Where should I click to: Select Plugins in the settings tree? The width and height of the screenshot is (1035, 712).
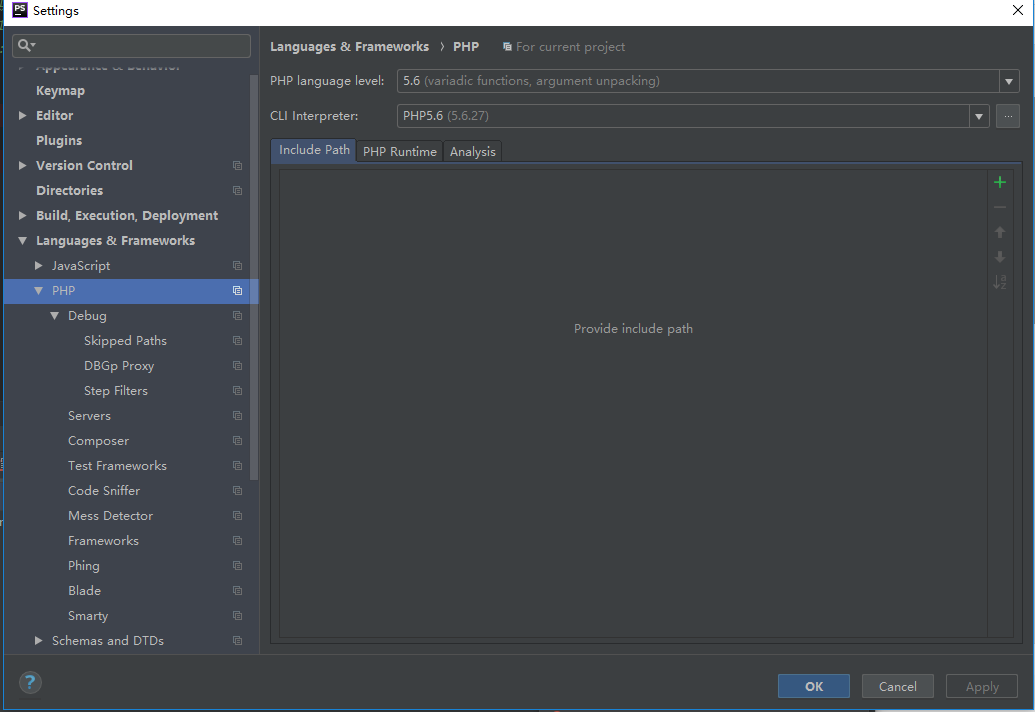click(x=59, y=141)
